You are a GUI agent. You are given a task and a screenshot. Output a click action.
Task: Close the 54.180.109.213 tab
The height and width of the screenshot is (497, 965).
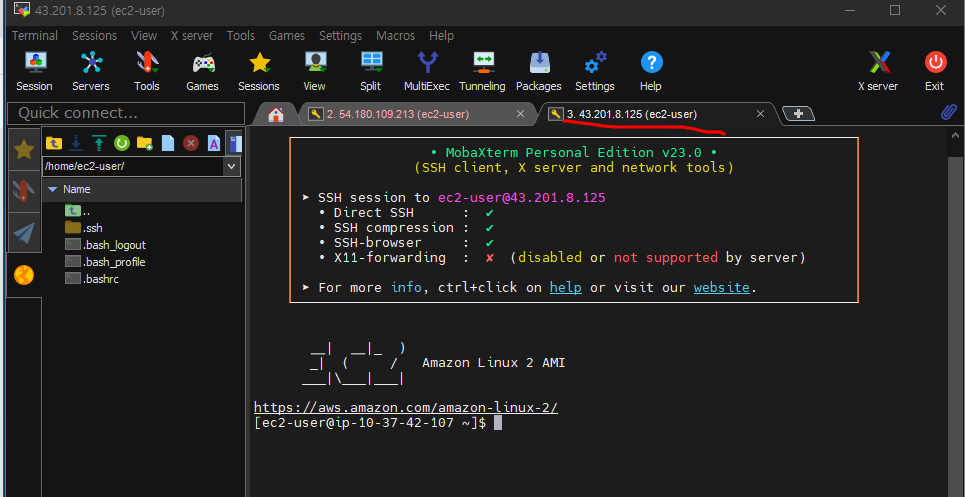520,114
